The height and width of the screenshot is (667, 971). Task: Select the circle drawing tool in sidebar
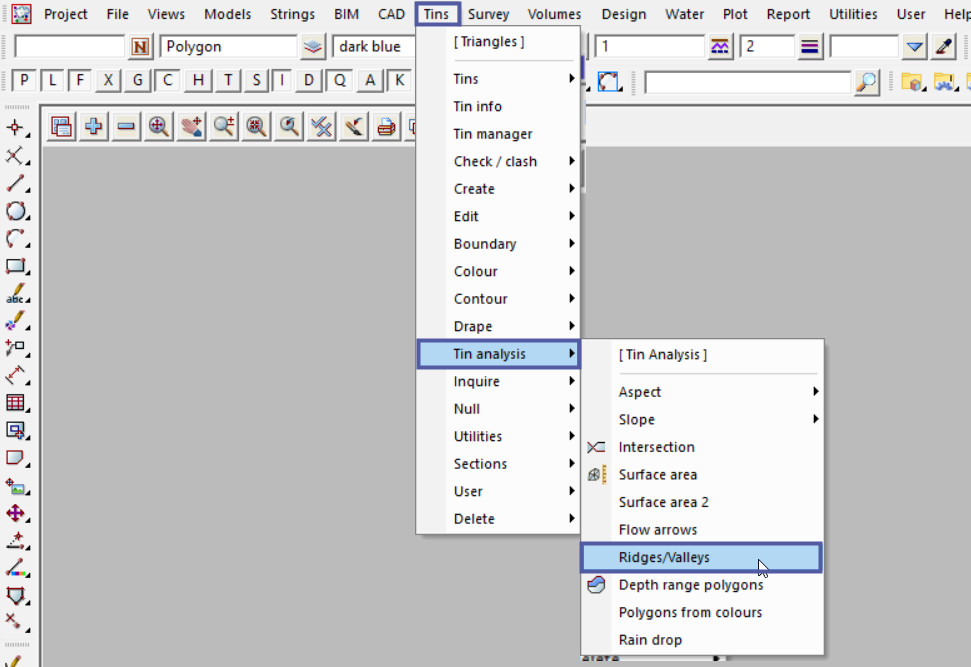tap(16, 211)
